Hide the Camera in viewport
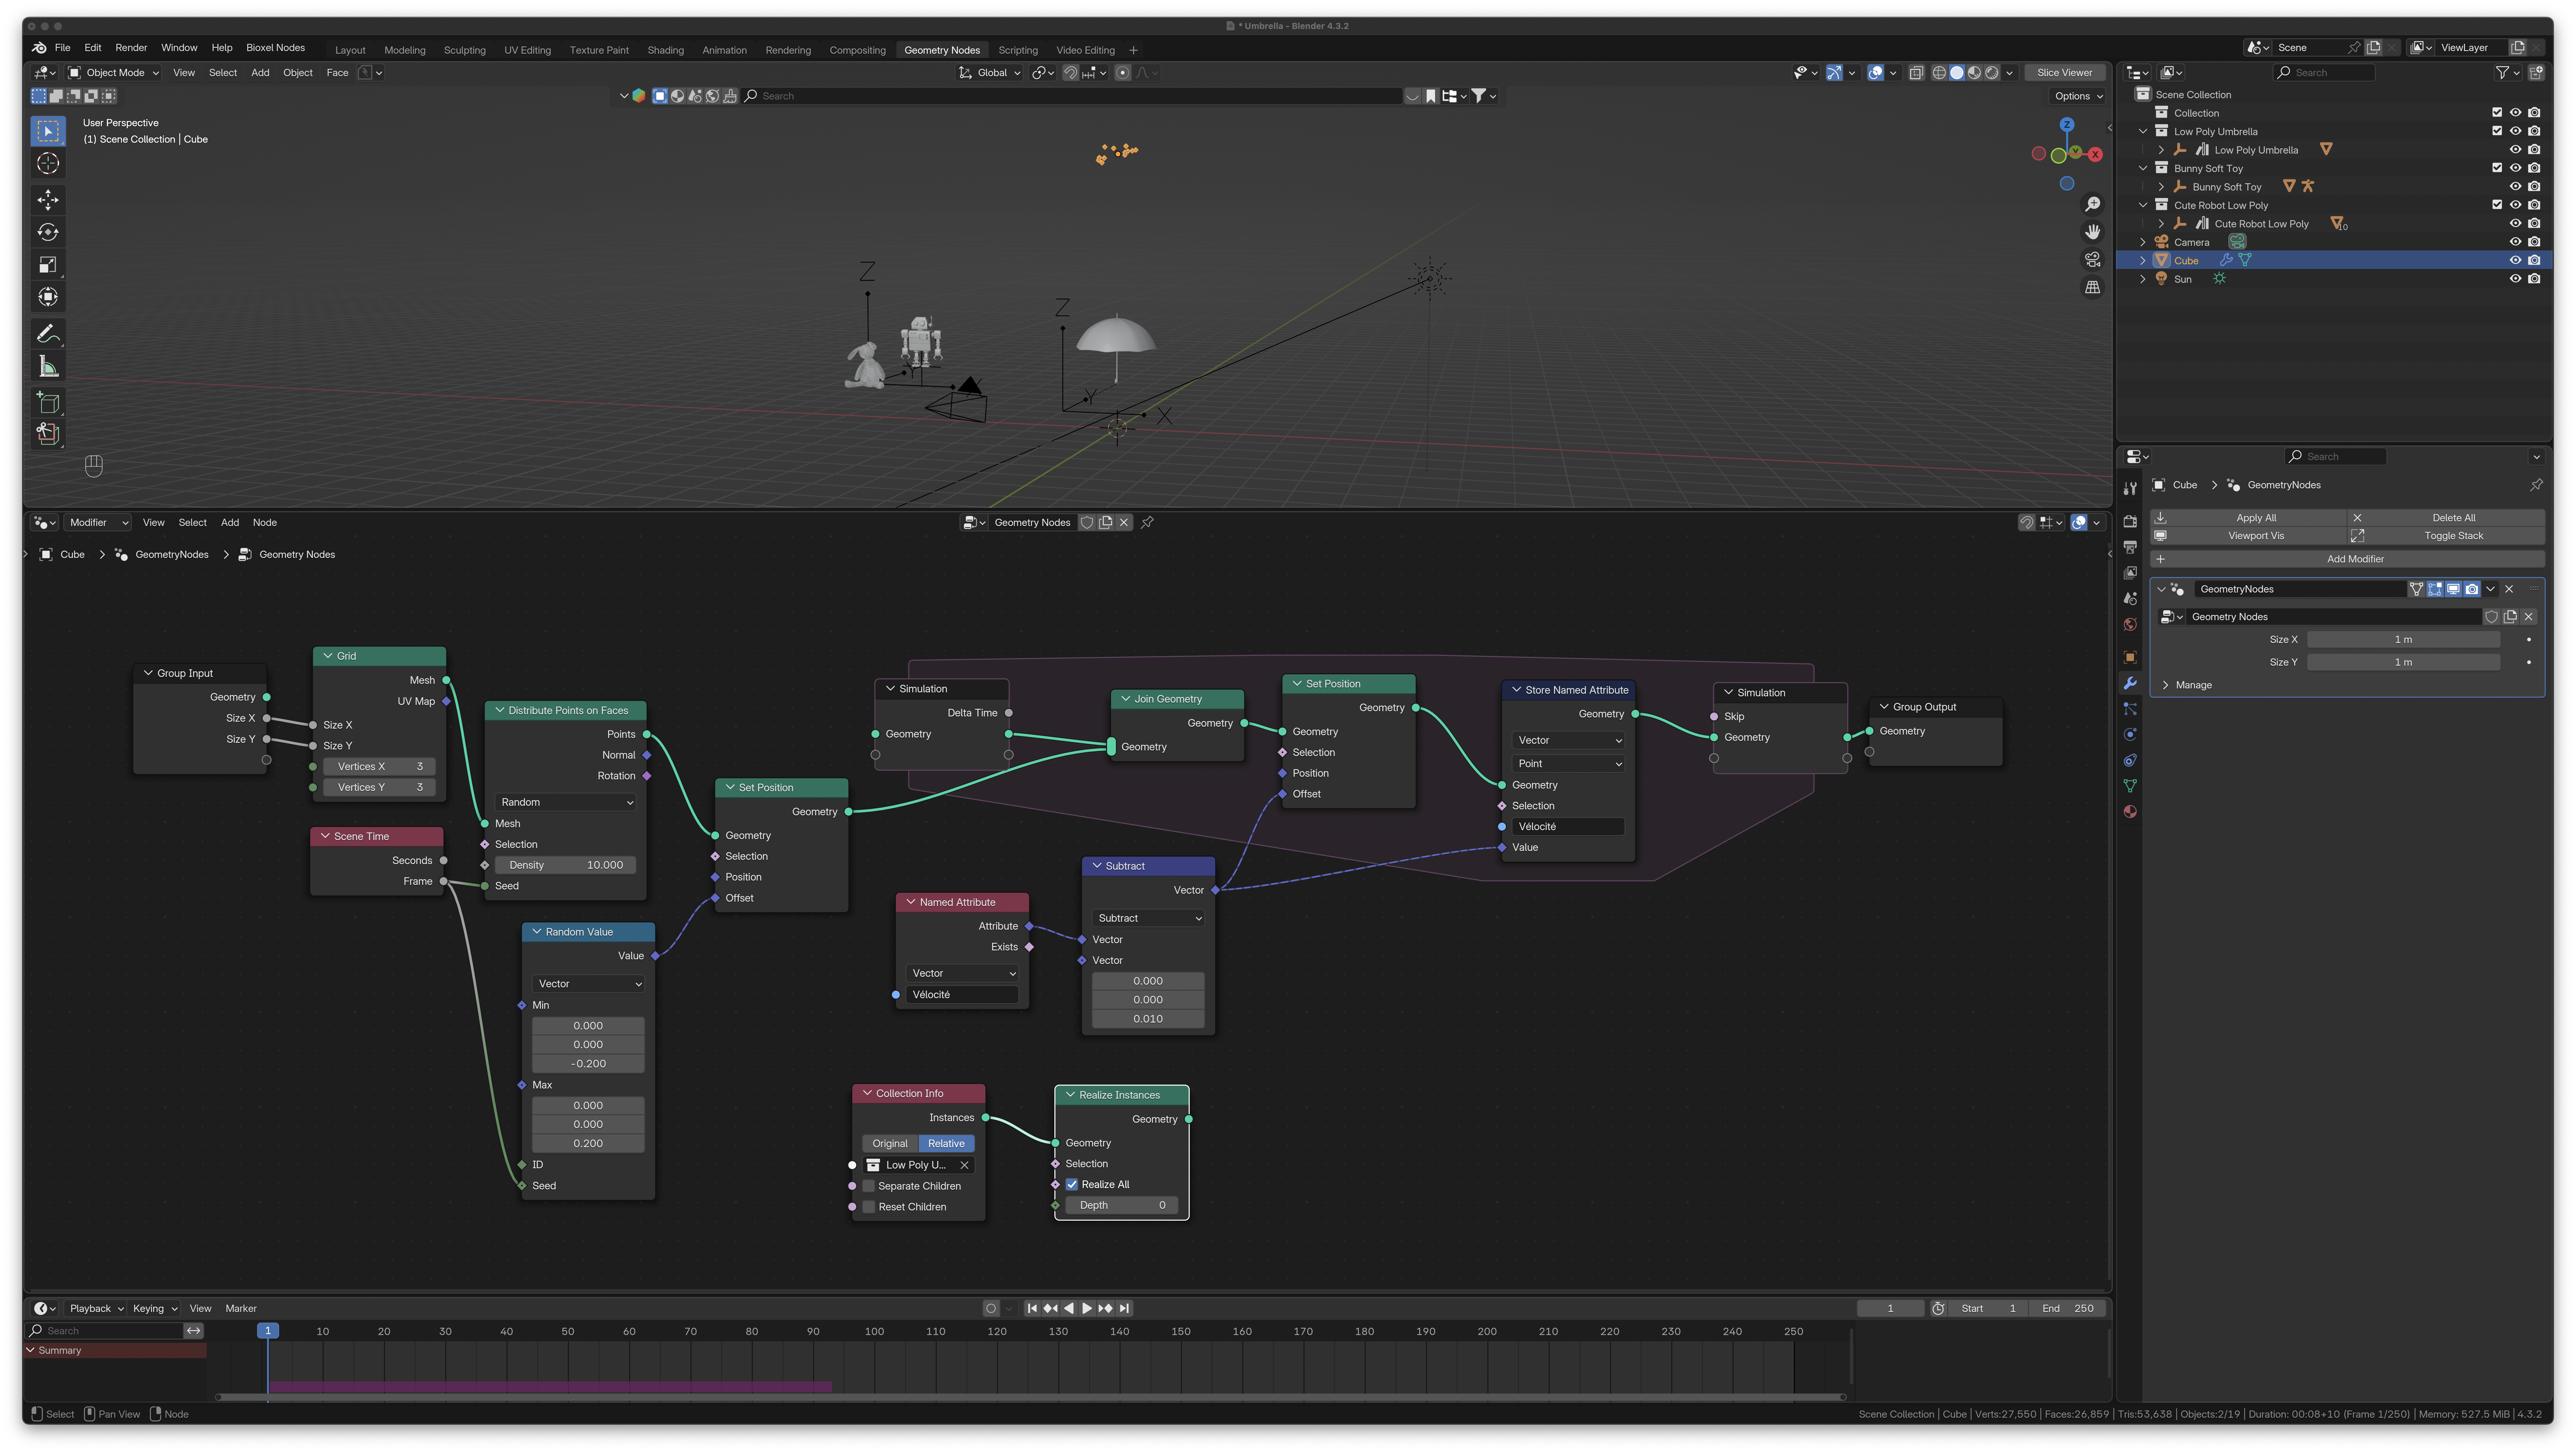The height and width of the screenshot is (1452, 2576). pos(2515,242)
